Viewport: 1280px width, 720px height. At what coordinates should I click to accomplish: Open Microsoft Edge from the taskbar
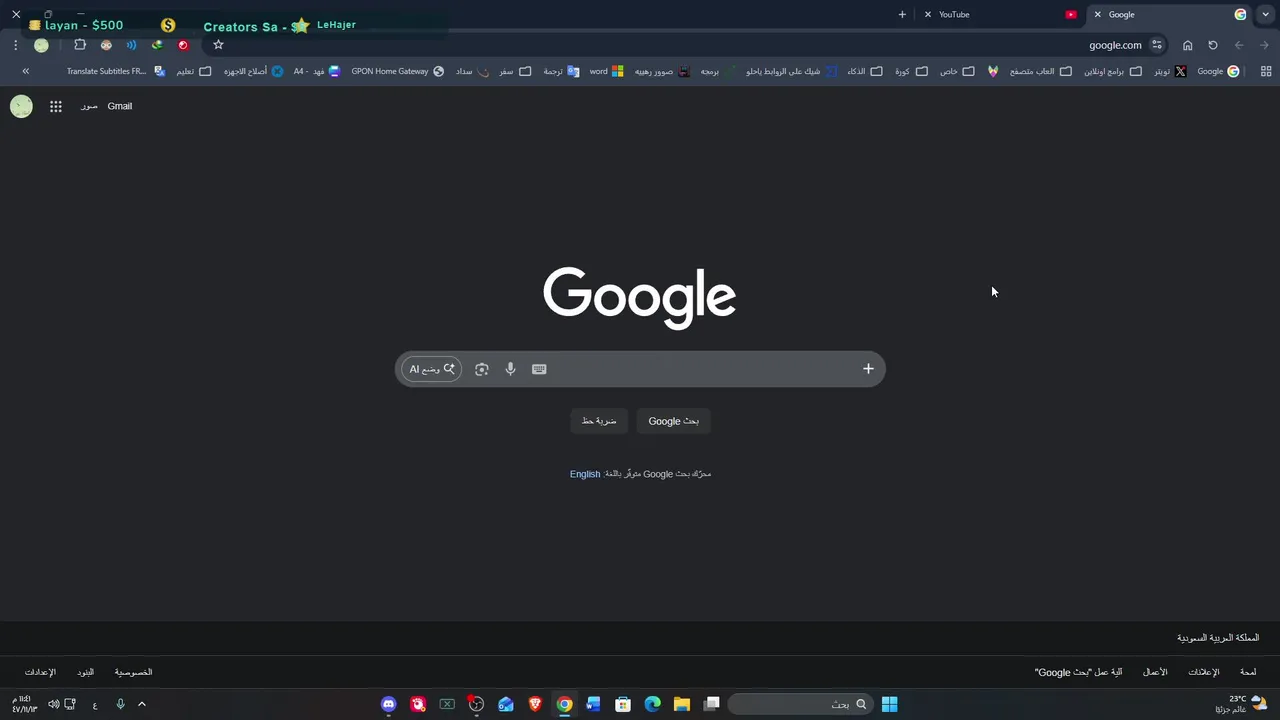[x=653, y=704]
